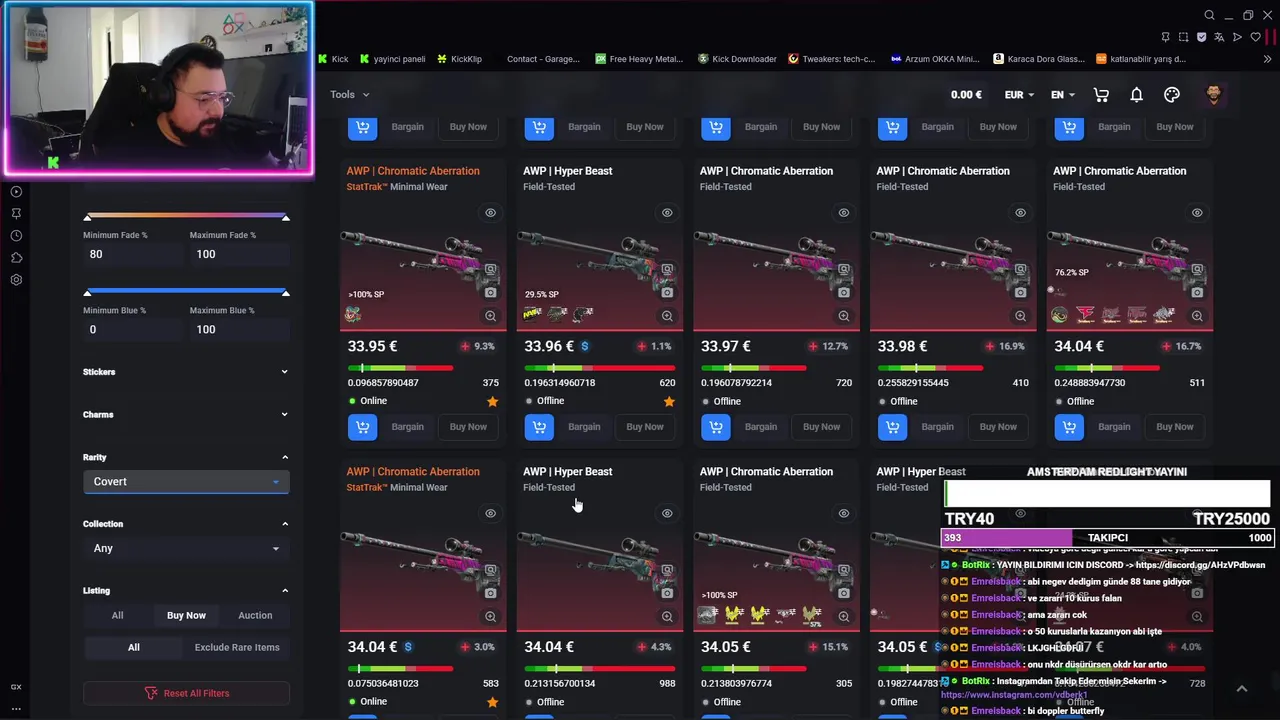This screenshot has width=1280, height=720.
Task: Toggle watch eye on the 33.97 € AWP
Action: (x=844, y=212)
